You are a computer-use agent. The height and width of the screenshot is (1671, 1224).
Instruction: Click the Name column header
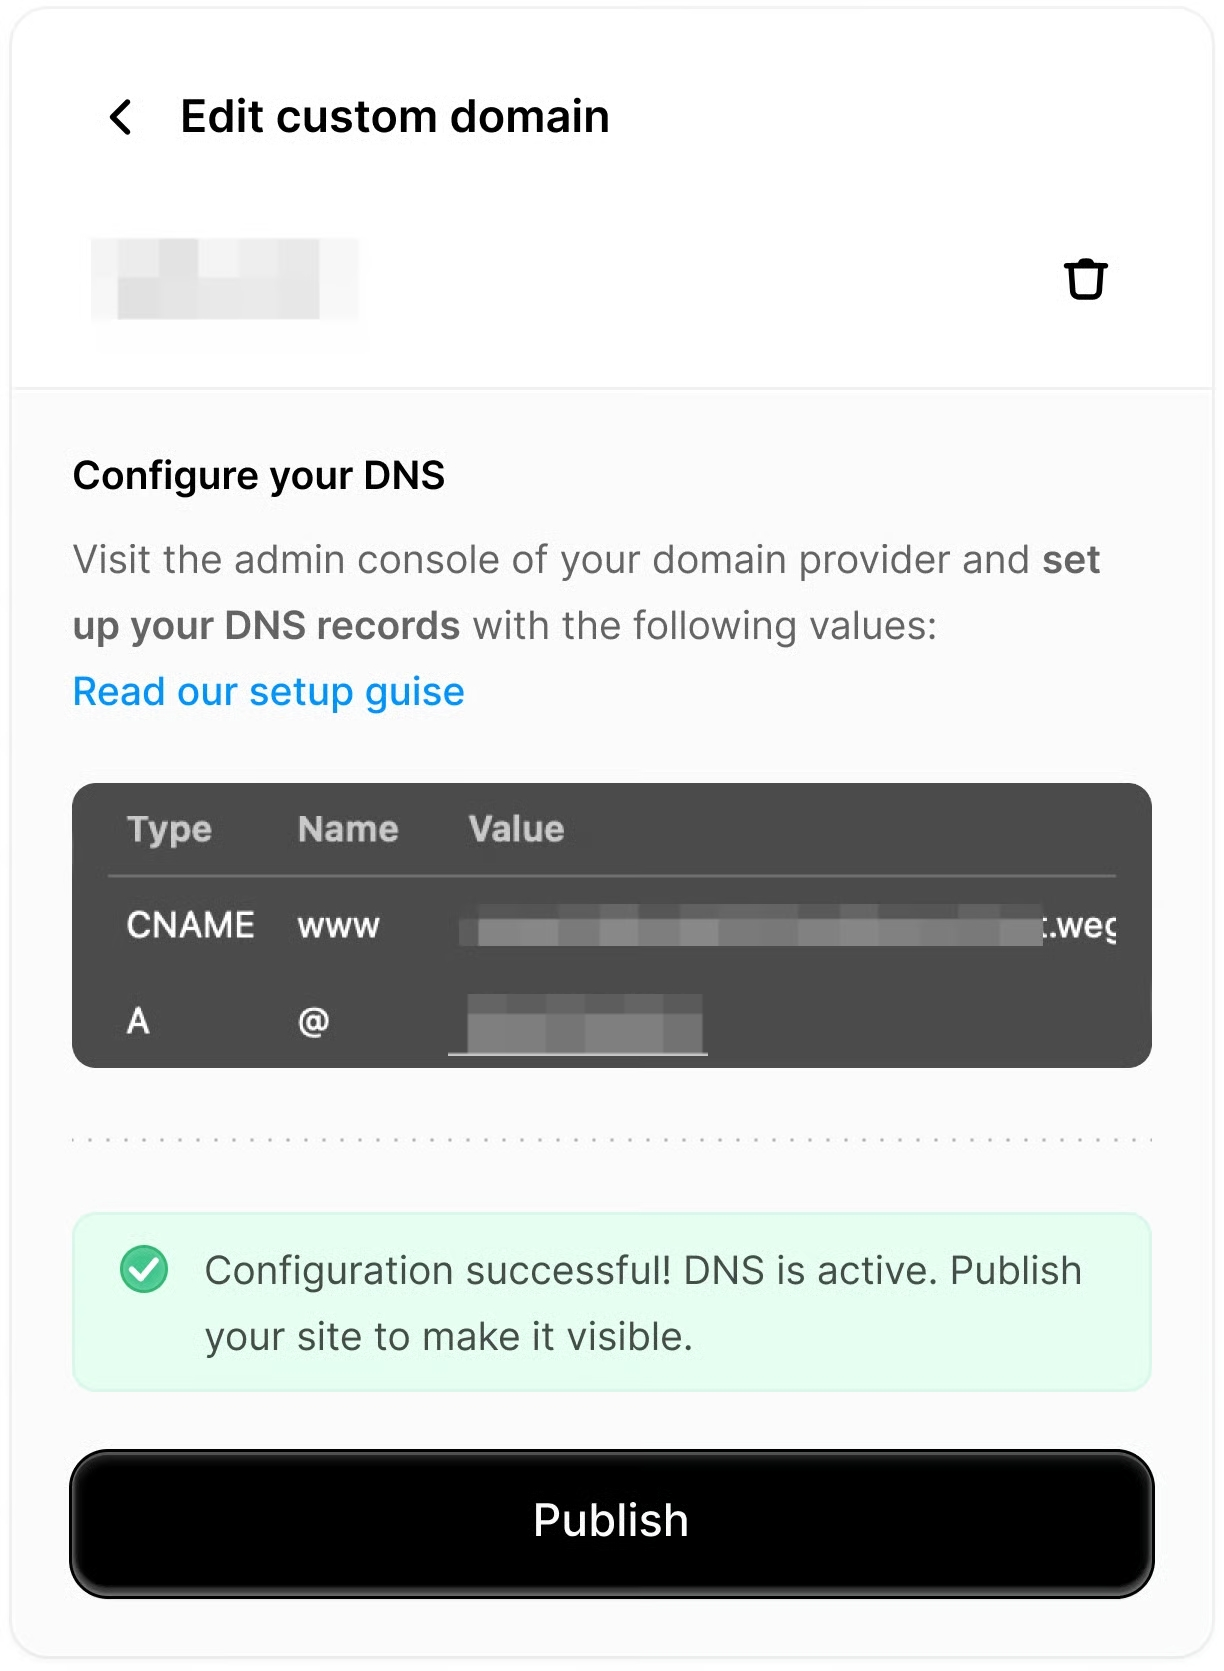(348, 829)
